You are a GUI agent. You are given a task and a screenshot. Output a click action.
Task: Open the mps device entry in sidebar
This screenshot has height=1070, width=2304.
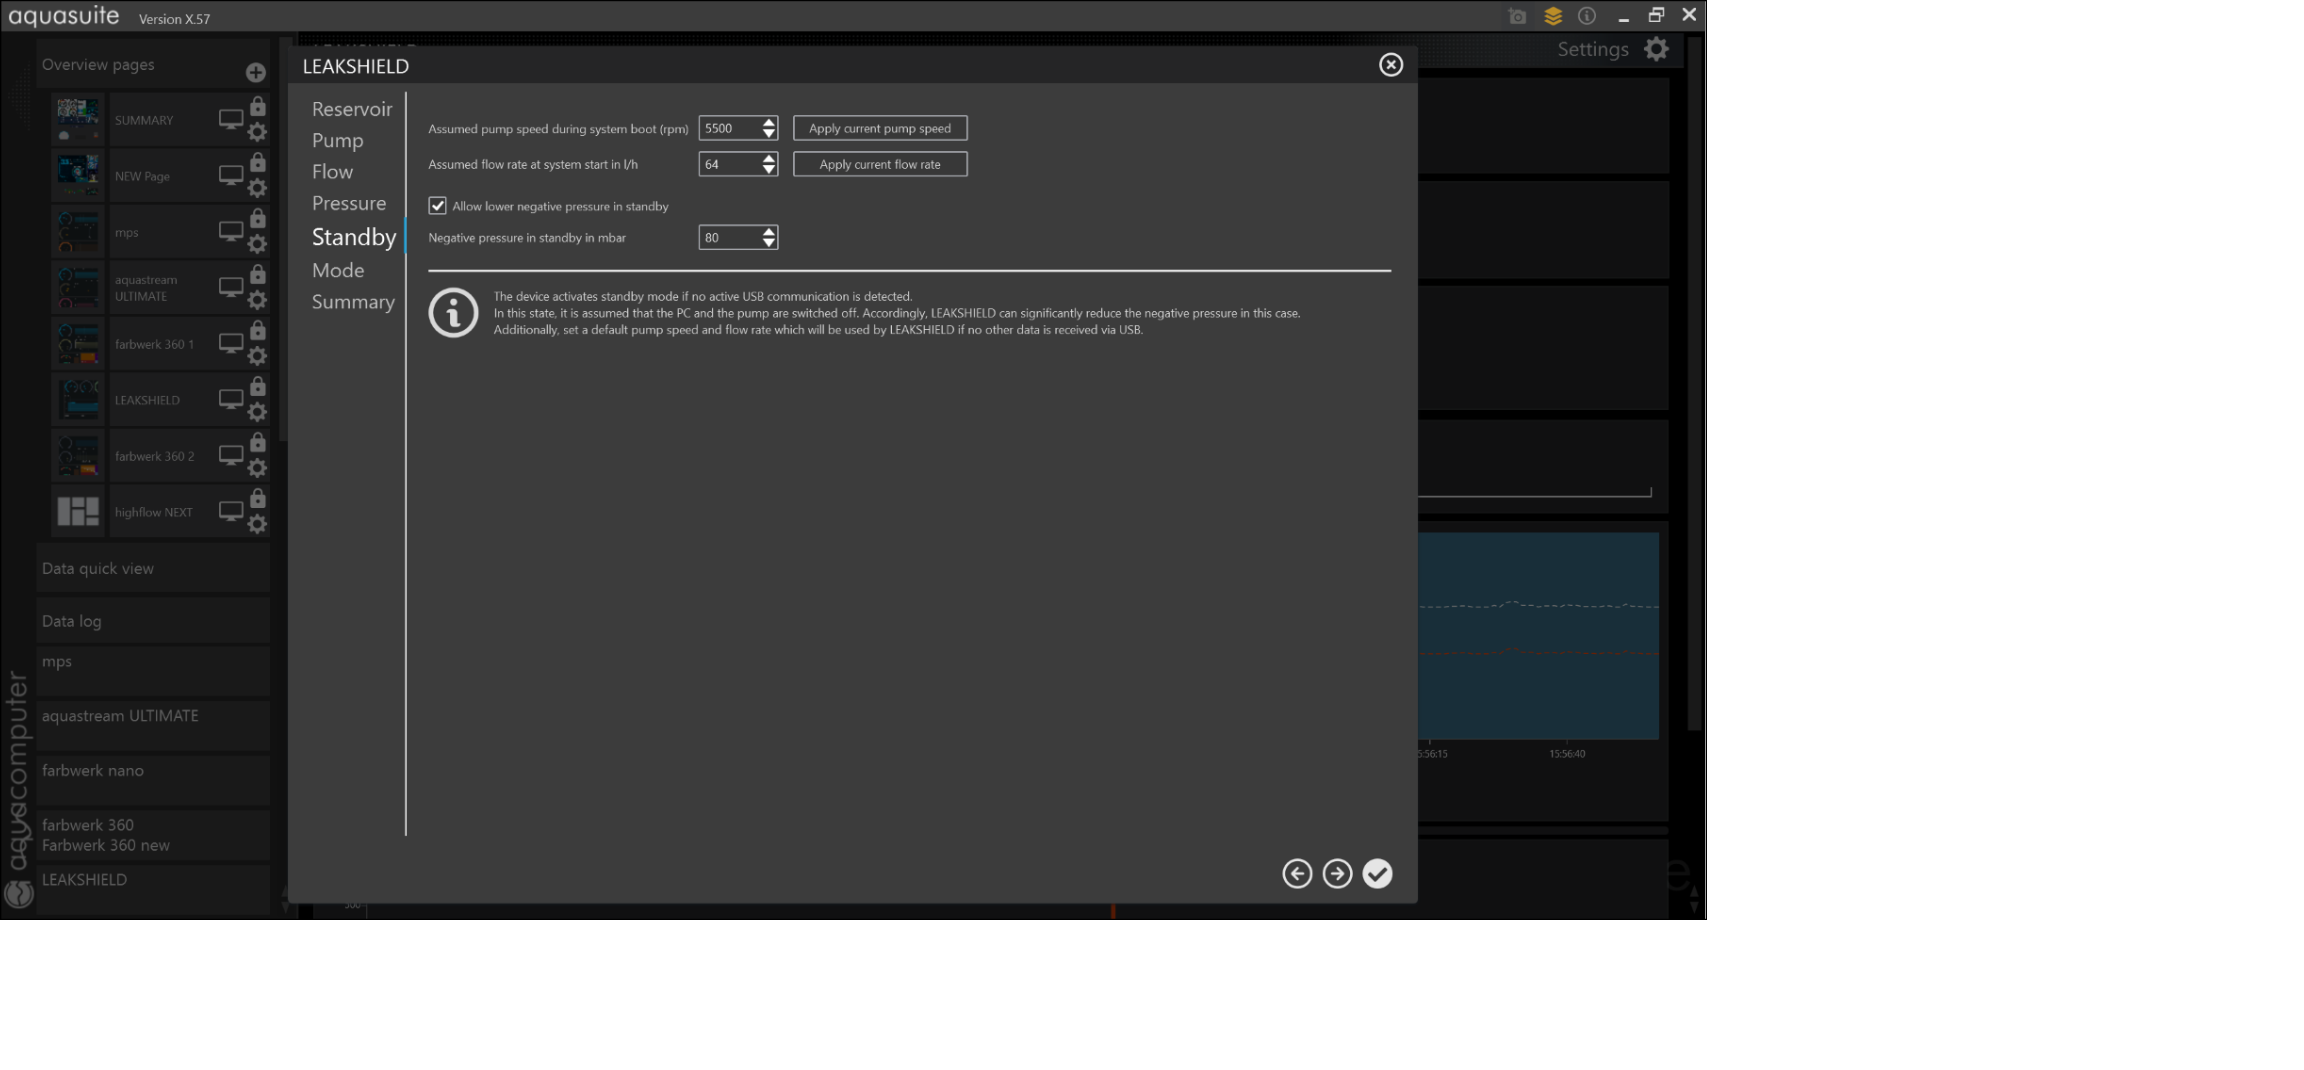tap(153, 670)
